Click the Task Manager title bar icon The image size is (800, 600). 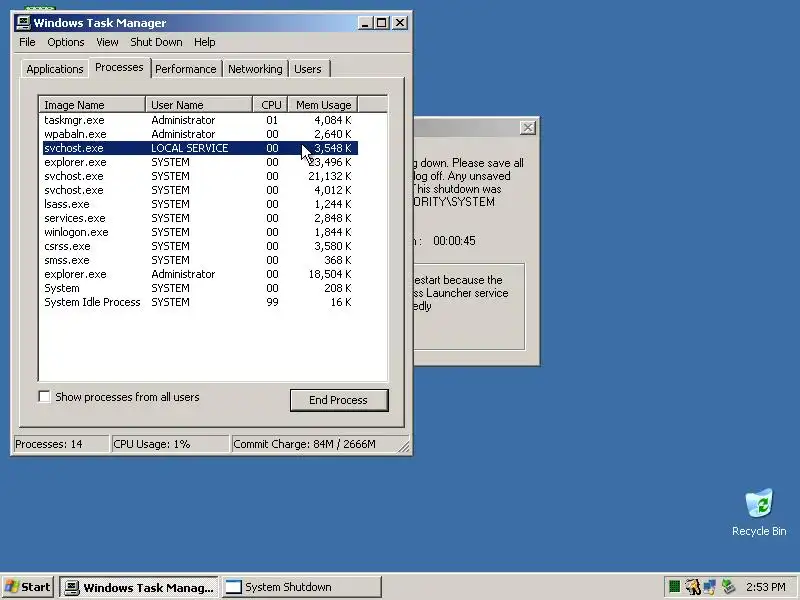(23, 23)
